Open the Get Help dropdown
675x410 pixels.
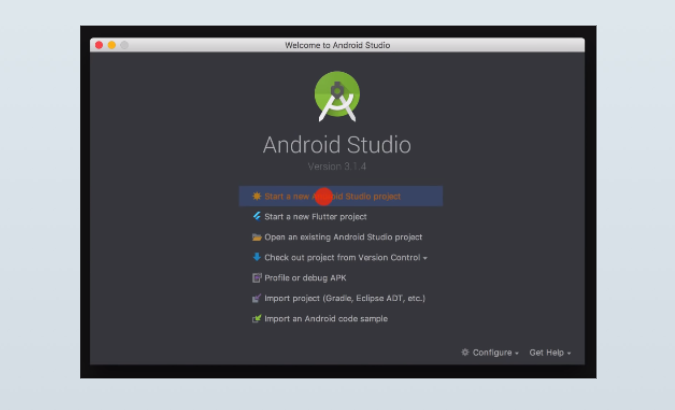click(x=550, y=353)
